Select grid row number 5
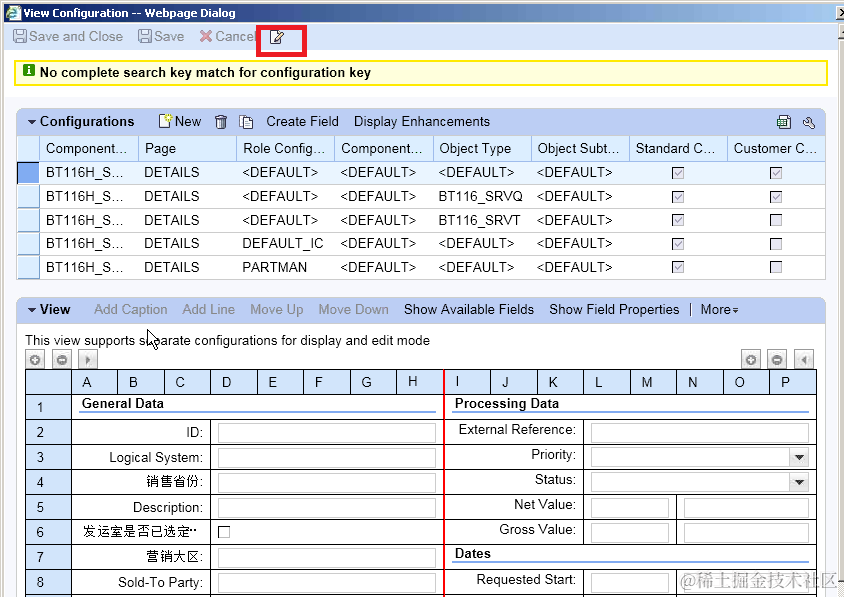This screenshot has height=597, width=844. pos(48,508)
